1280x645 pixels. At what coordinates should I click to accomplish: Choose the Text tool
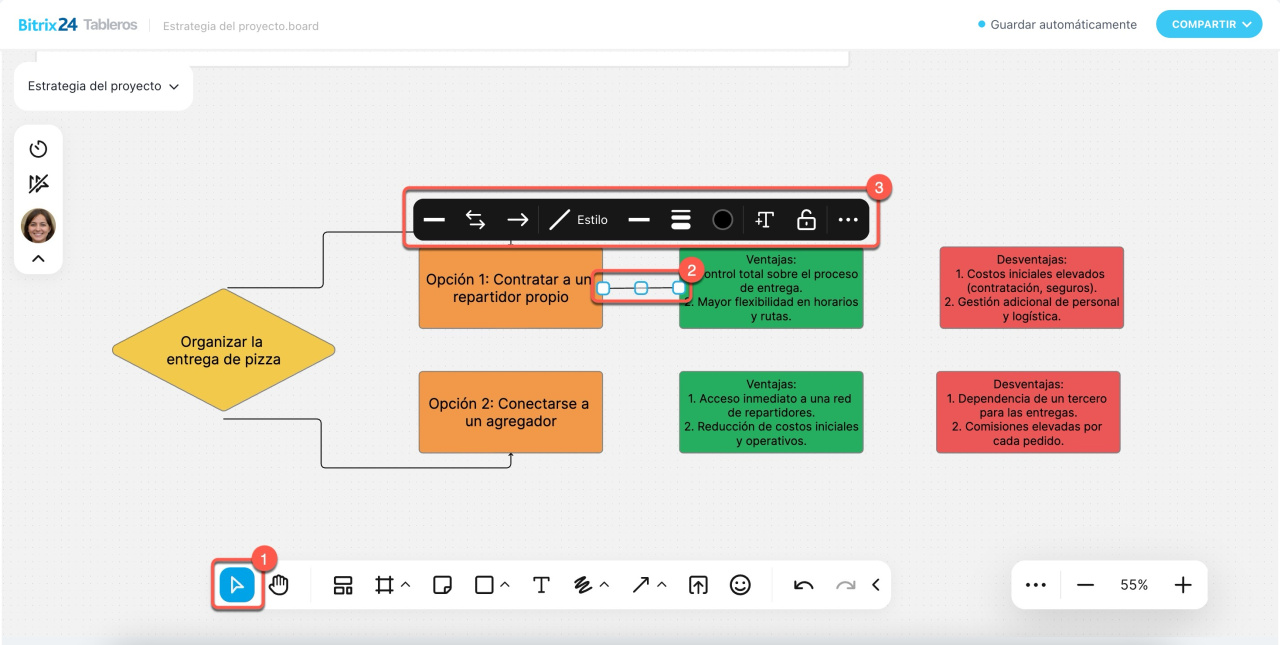541,585
